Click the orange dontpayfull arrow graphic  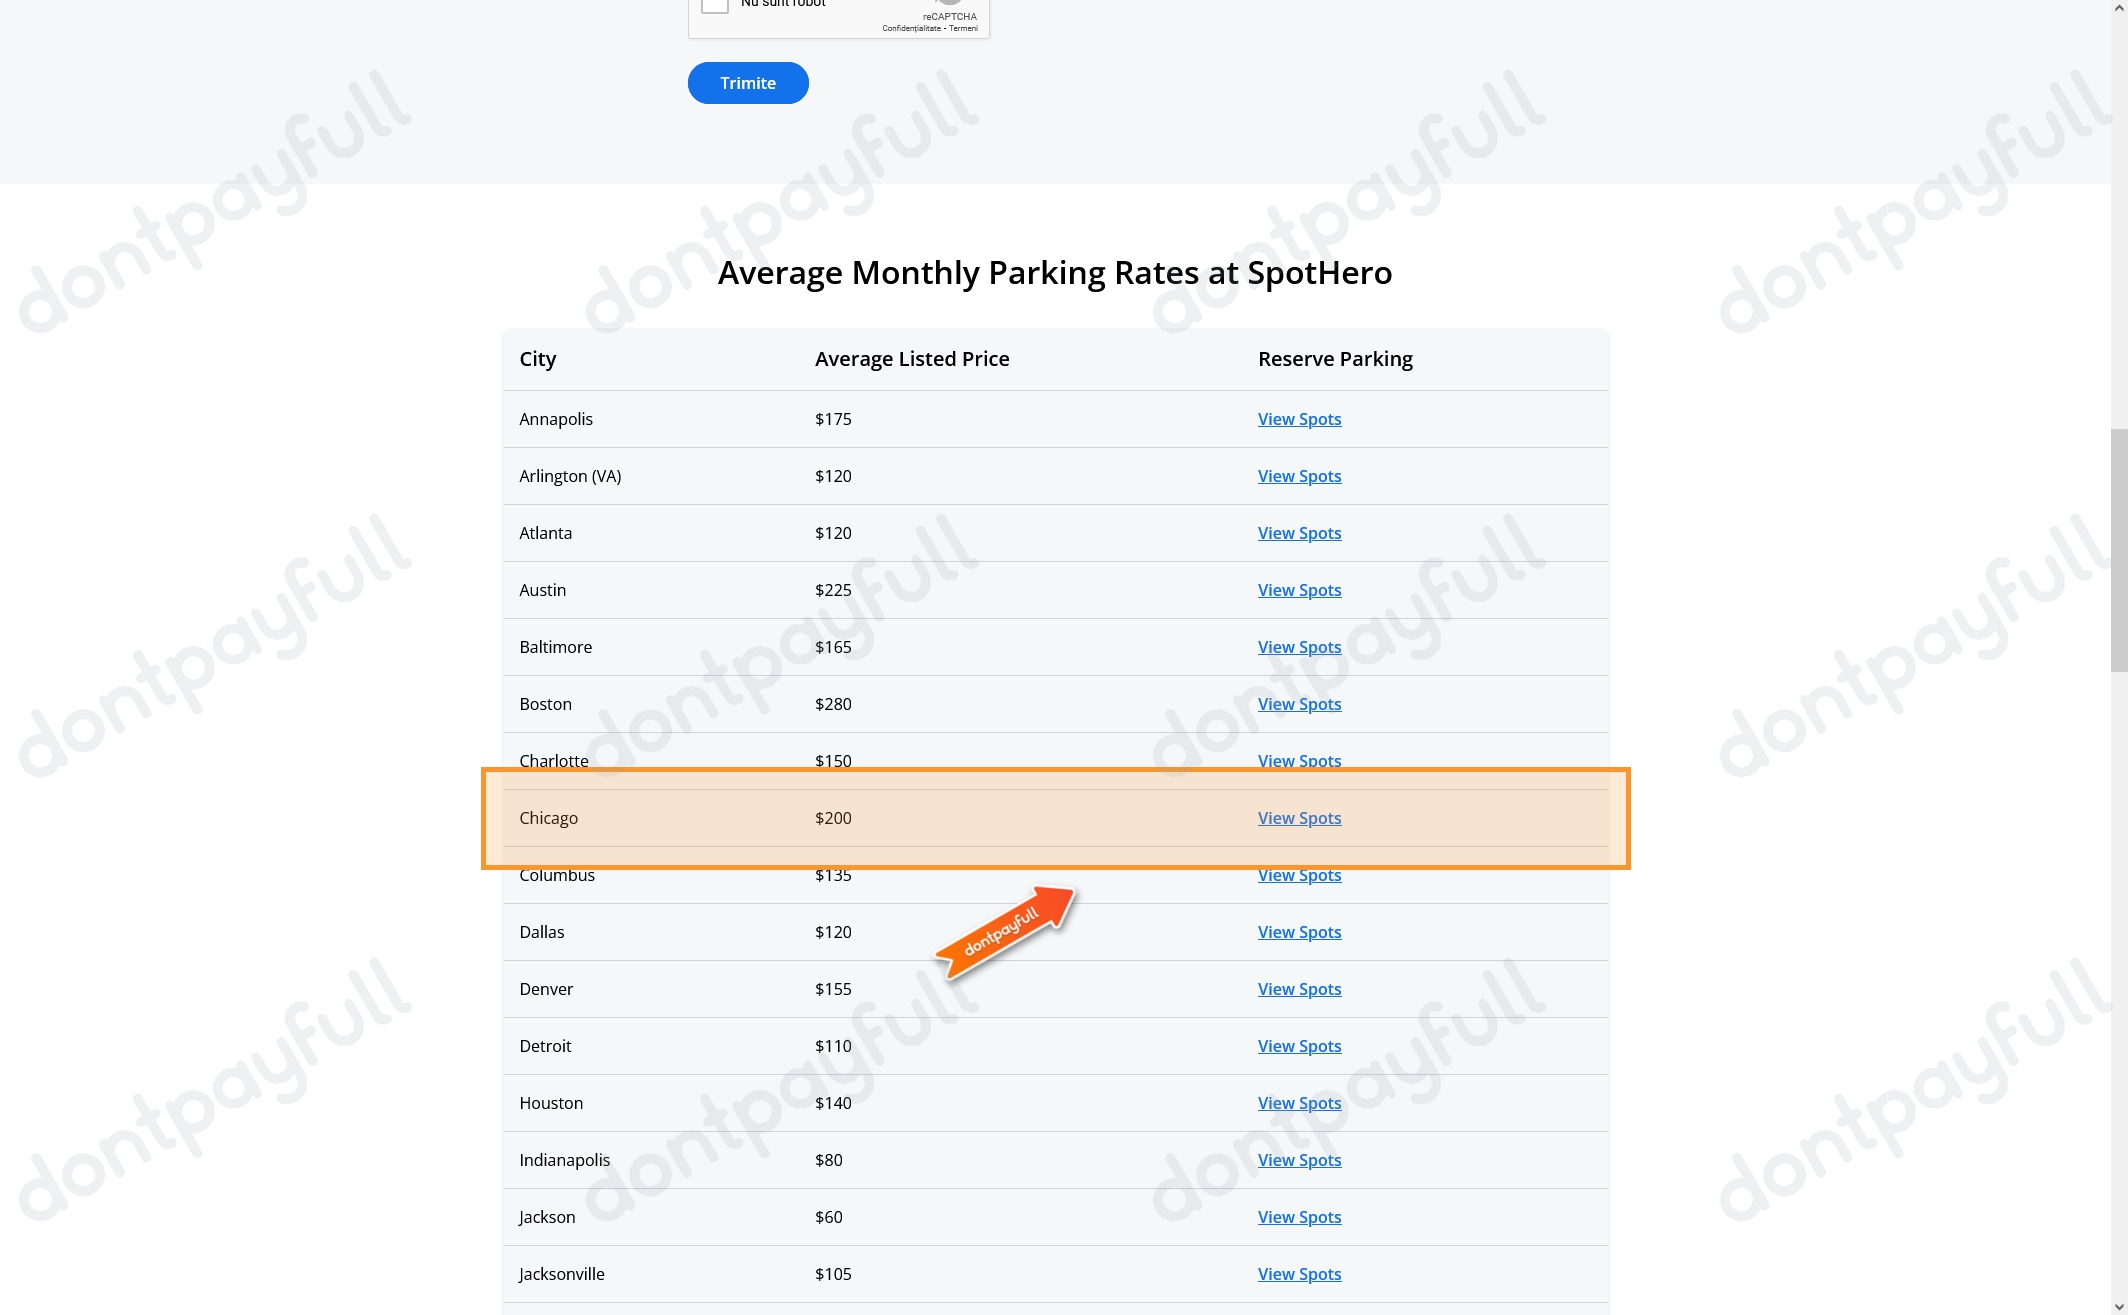pyautogui.click(x=1004, y=932)
